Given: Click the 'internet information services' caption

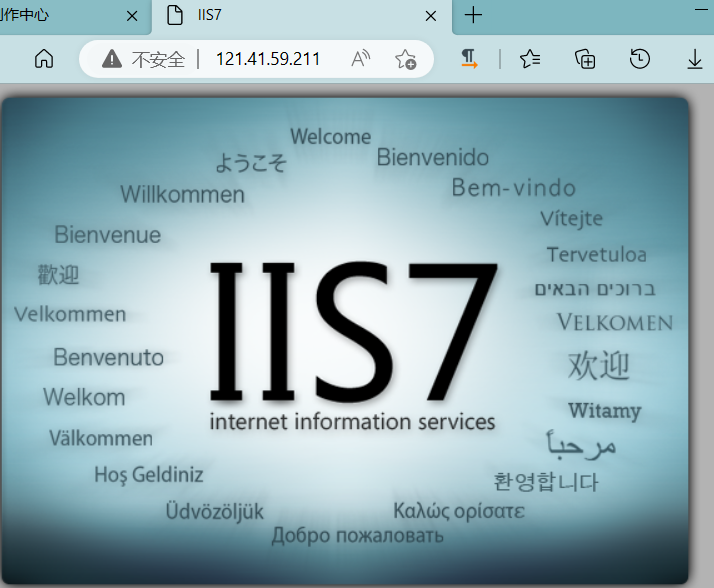Looking at the screenshot, I should pyautogui.click(x=352, y=422).
